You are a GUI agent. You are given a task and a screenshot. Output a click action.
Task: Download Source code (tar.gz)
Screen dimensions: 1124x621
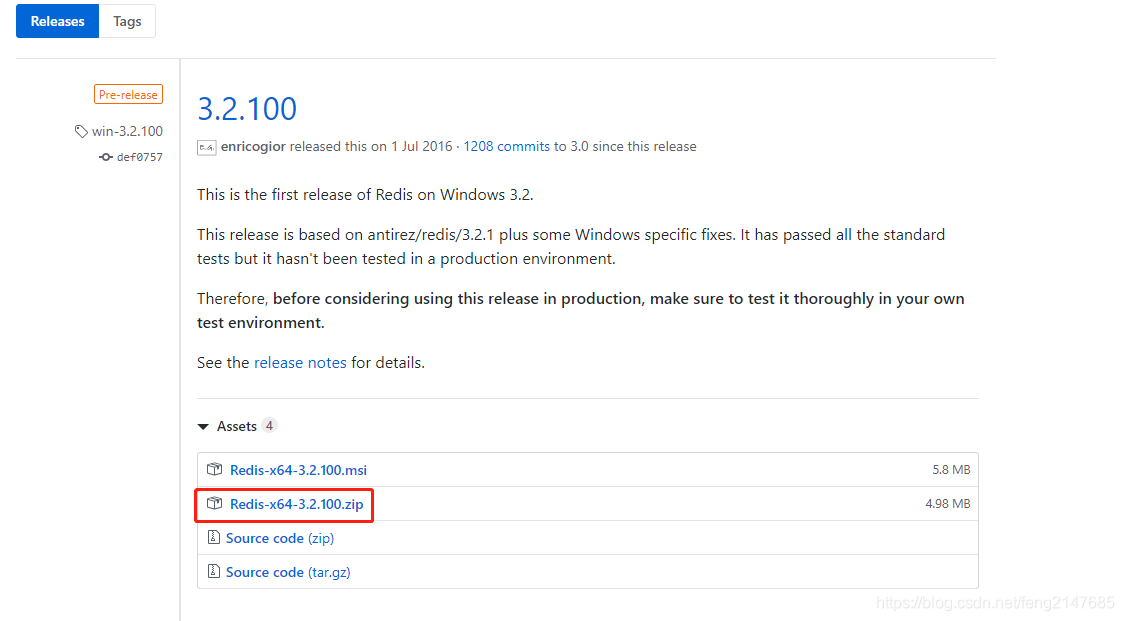click(288, 572)
